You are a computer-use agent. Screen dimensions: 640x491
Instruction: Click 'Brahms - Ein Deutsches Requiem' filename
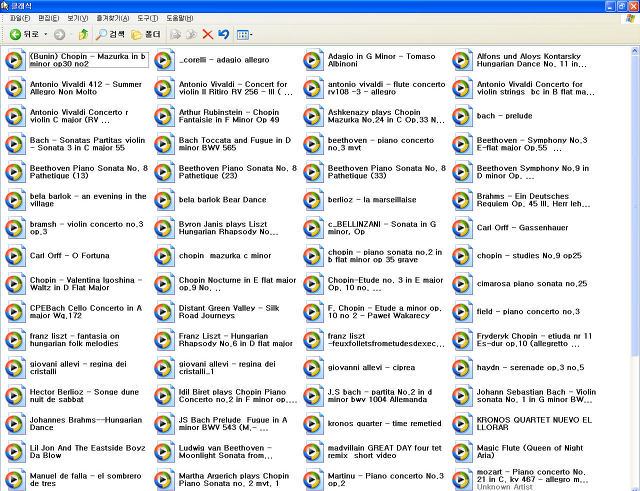533,200
